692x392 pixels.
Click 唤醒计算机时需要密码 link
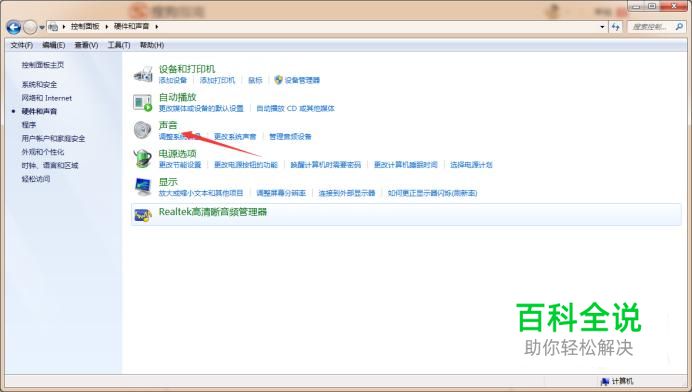point(326,165)
